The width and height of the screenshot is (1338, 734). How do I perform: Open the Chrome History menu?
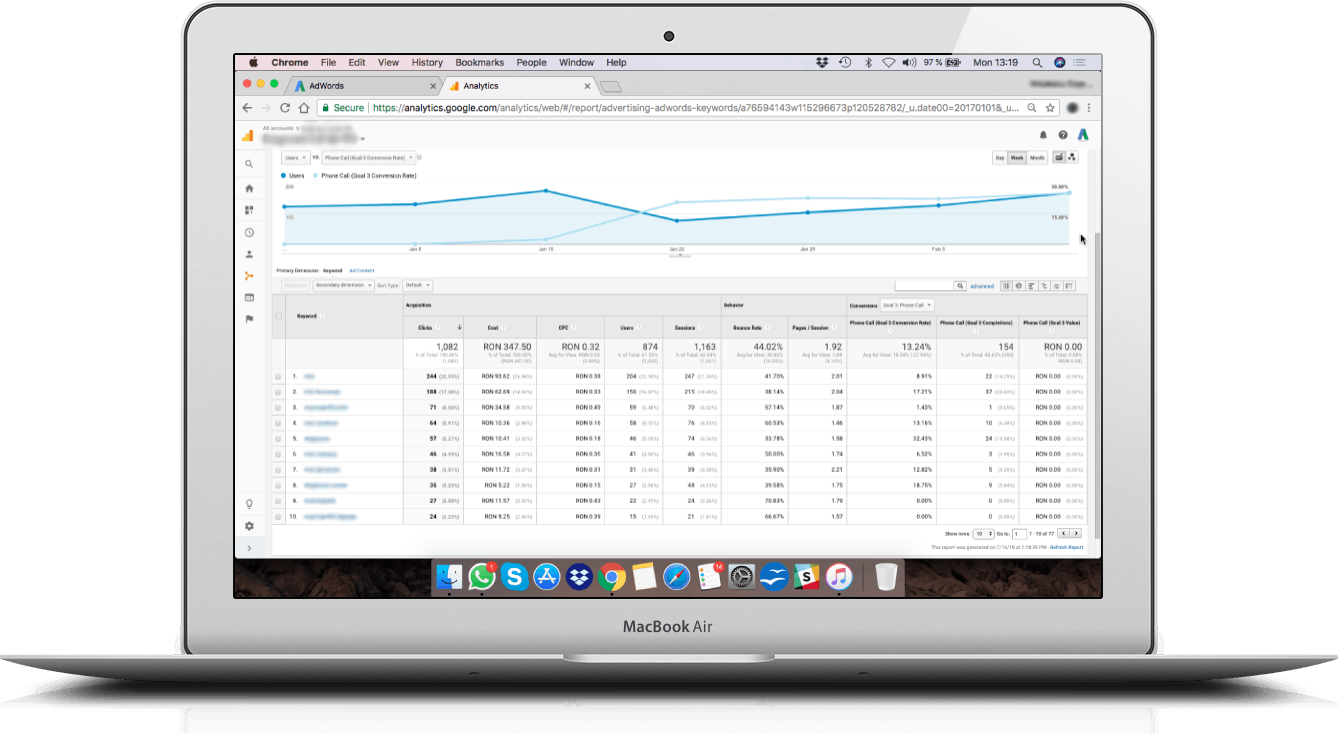427,62
